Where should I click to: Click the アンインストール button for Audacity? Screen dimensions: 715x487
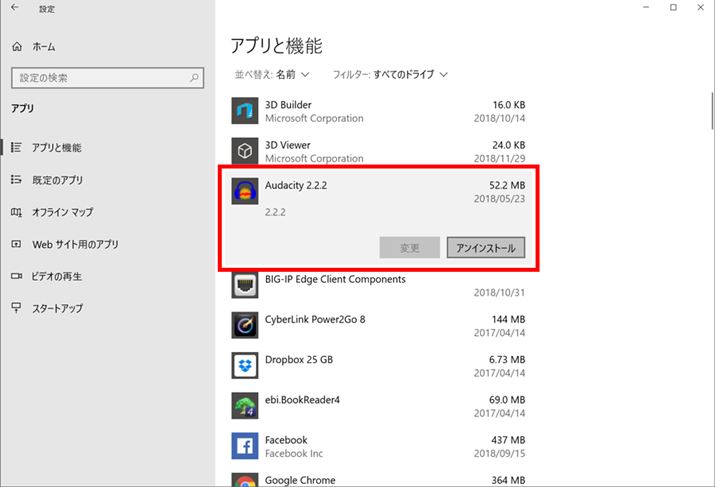pyautogui.click(x=486, y=248)
